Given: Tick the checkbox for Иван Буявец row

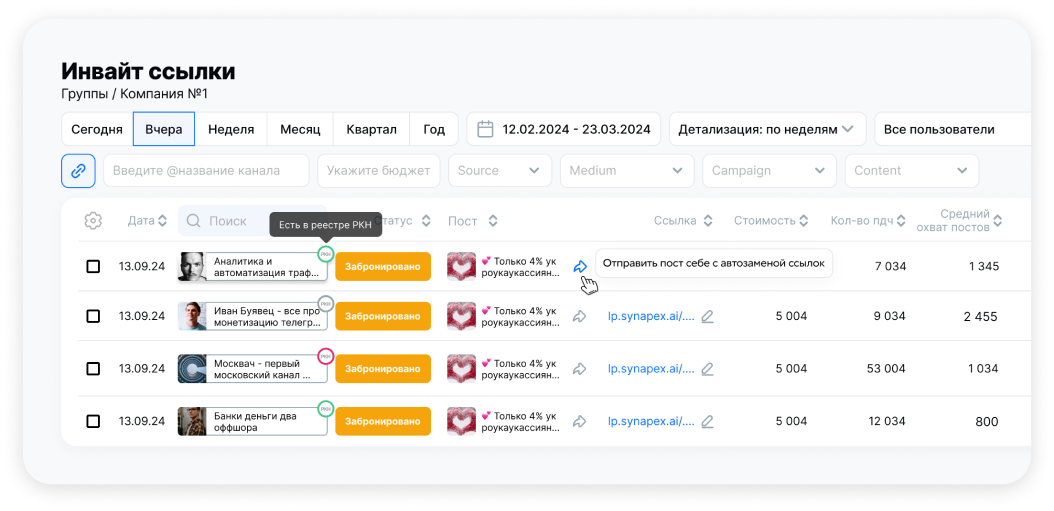Looking at the screenshot, I should [93, 316].
